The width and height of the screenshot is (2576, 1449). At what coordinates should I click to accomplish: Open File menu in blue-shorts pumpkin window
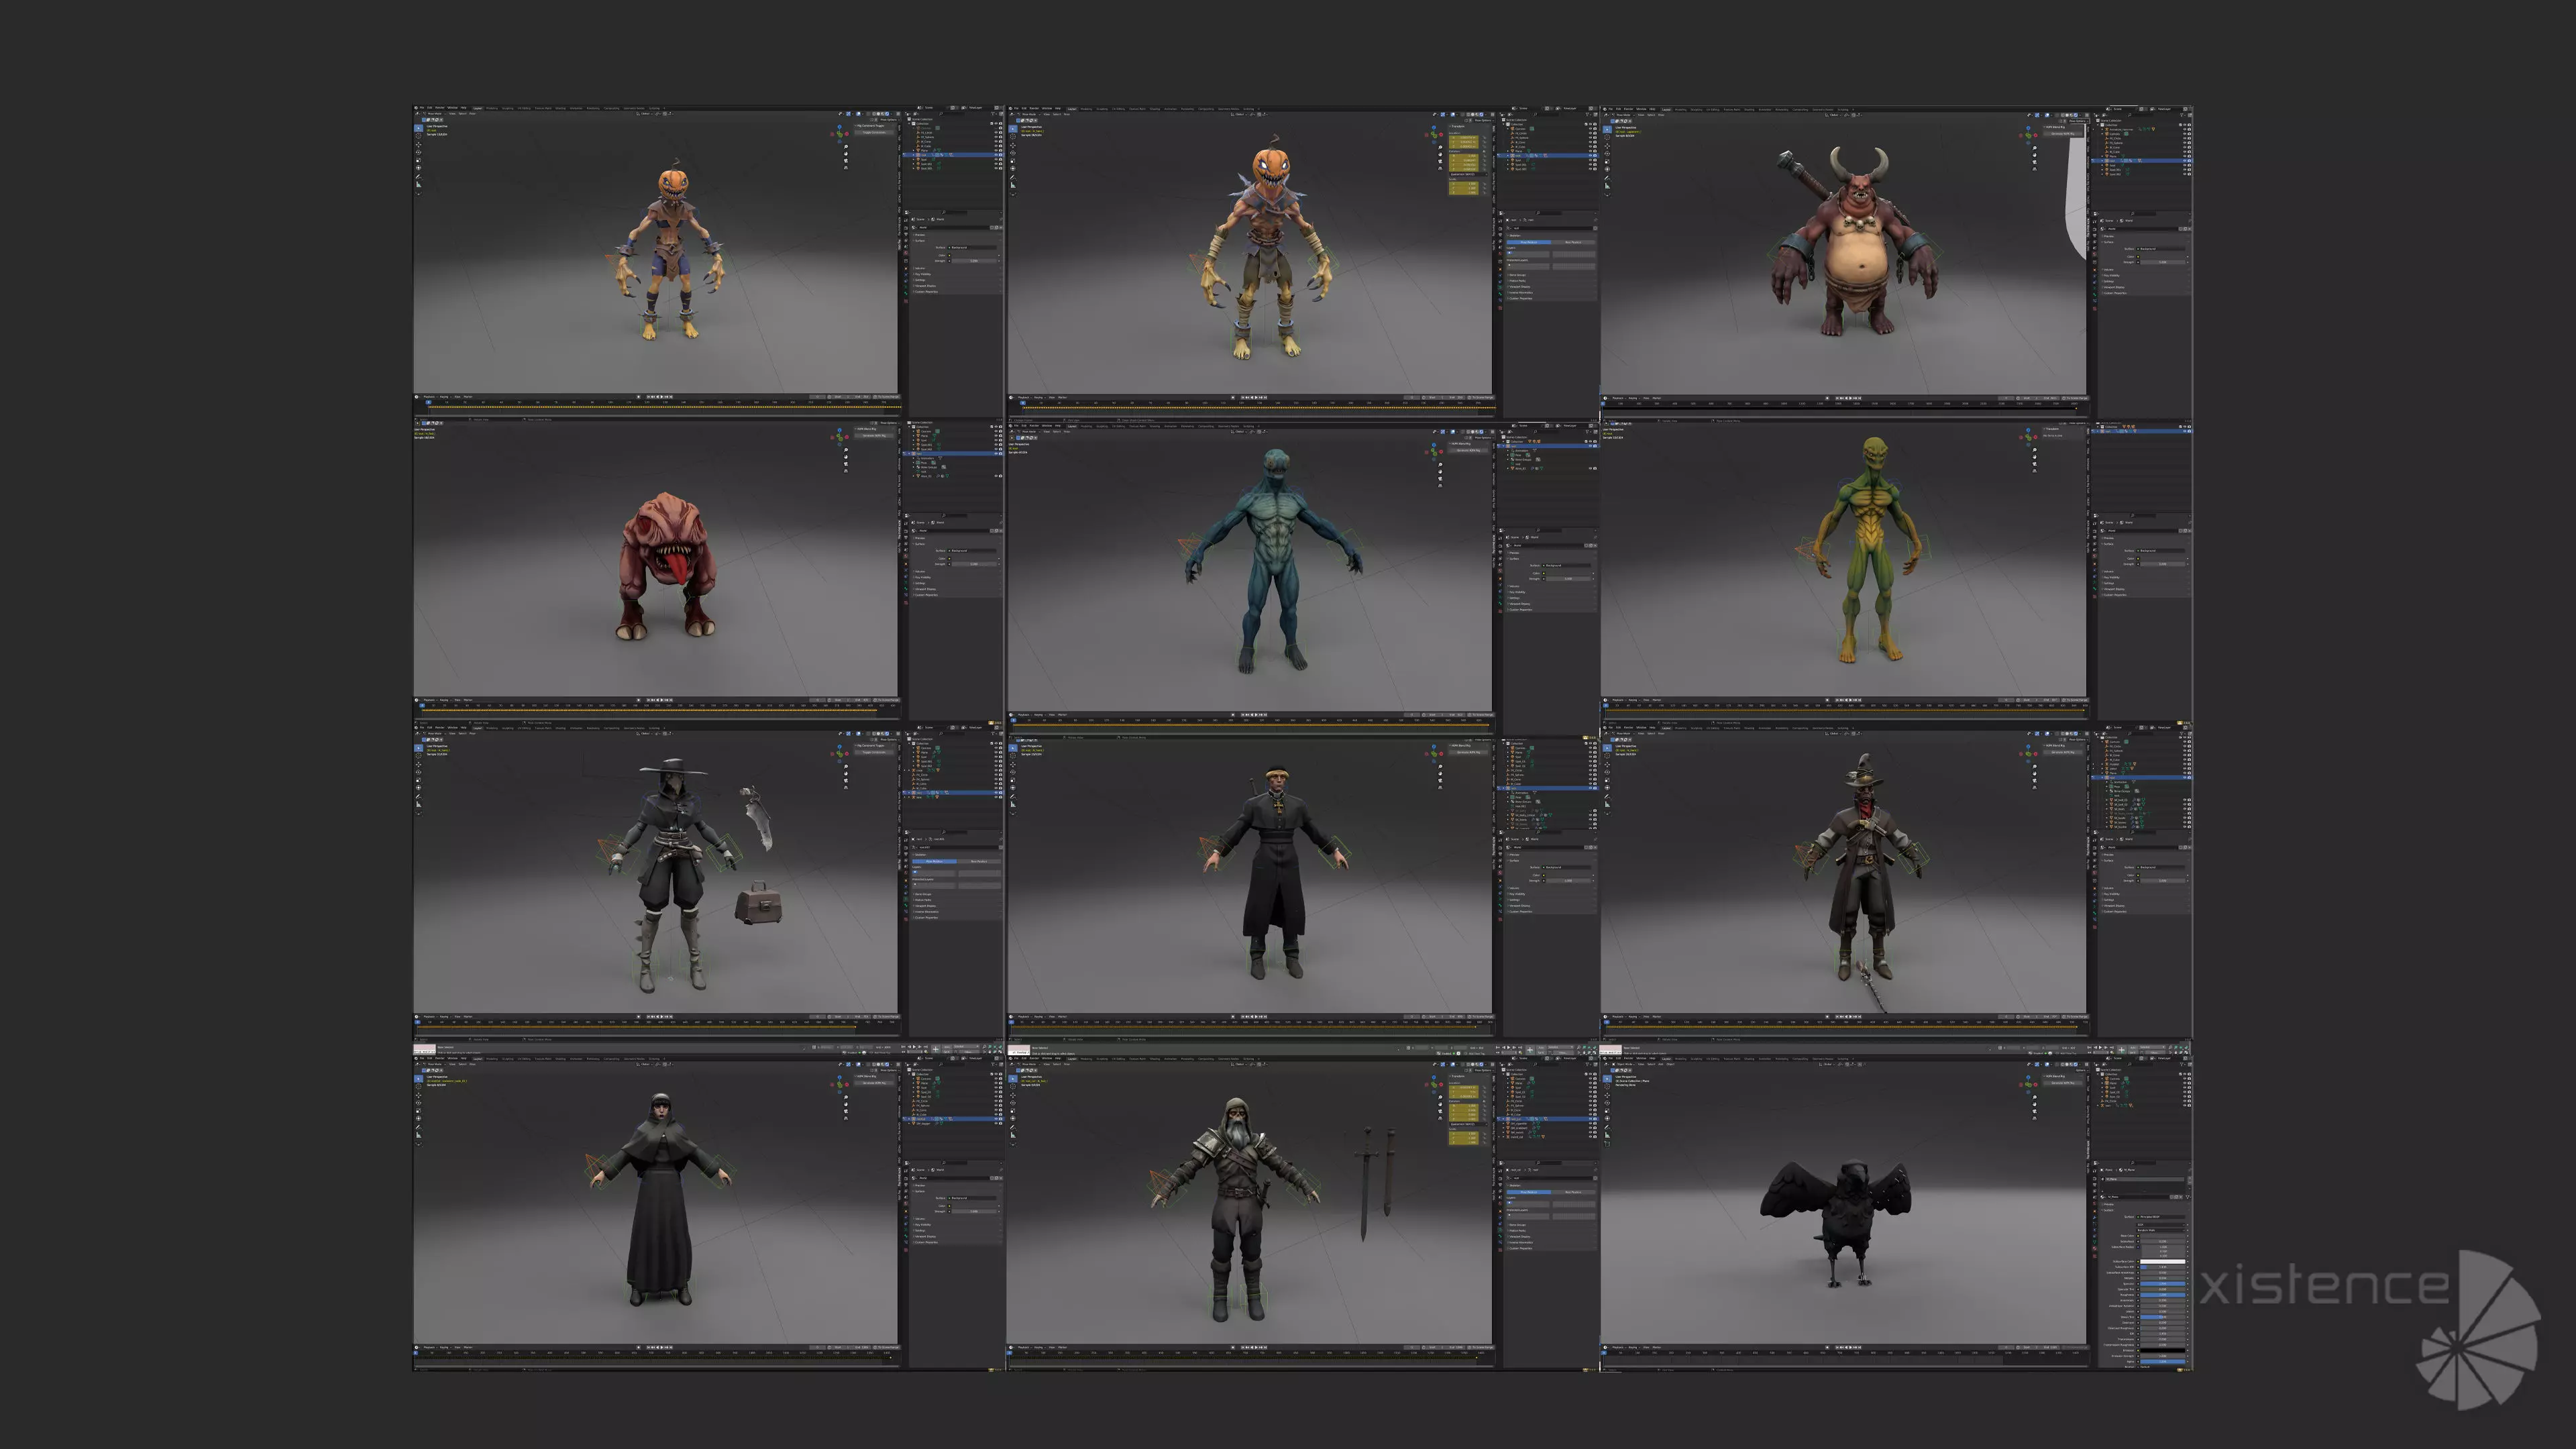422,108
